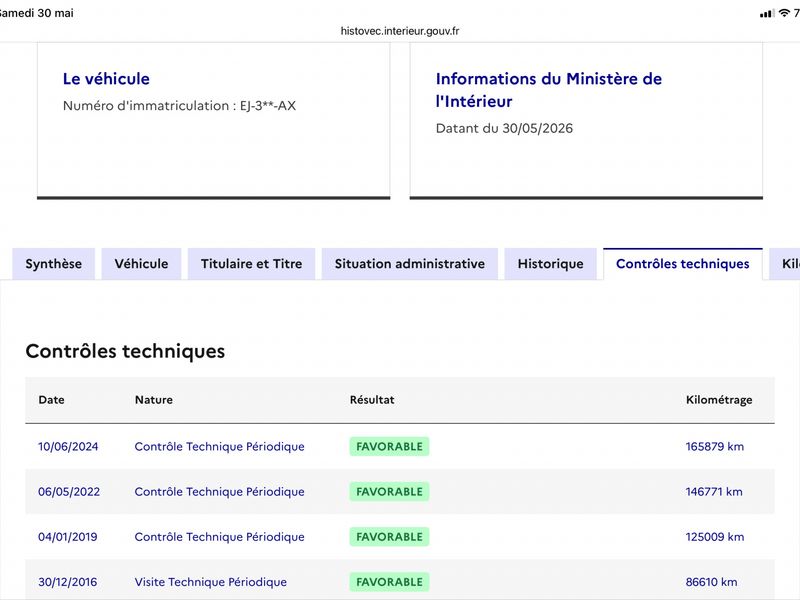800x600 pixels.
Task: Click the Résultat column header
Action: 372,400
